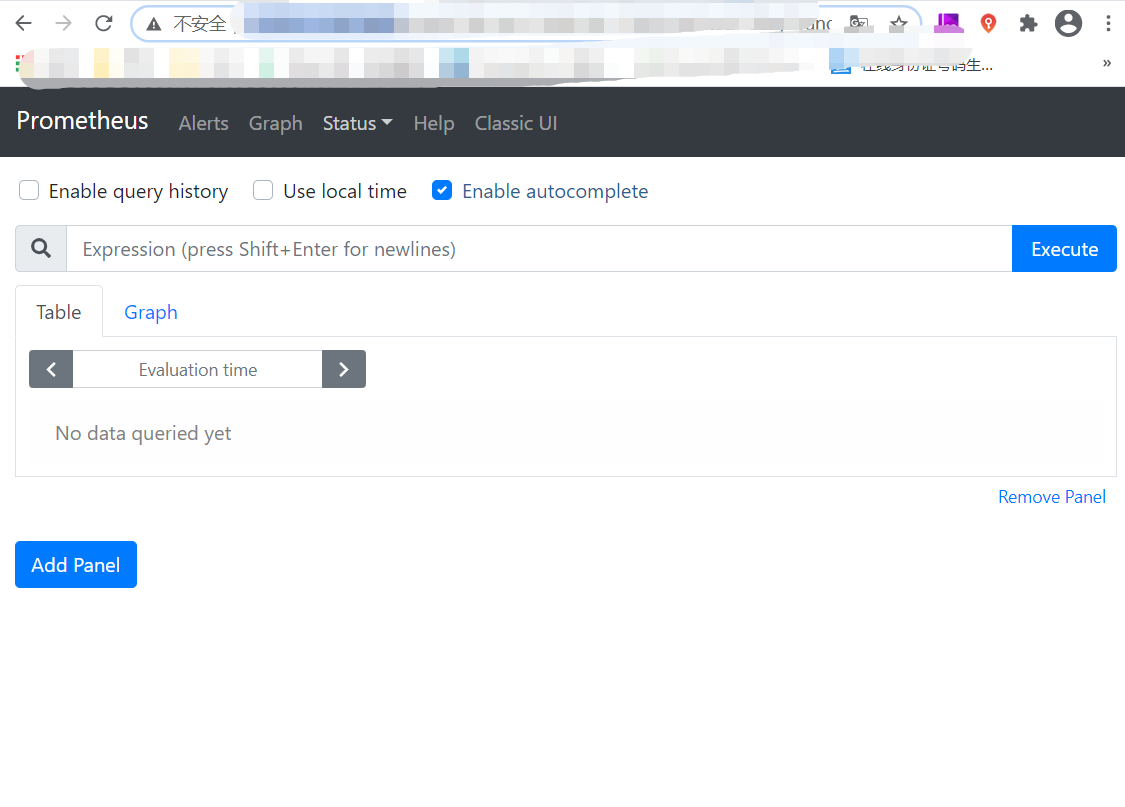
Task: Click the Evaluation time input field
Action: click(x=197, y=369)
